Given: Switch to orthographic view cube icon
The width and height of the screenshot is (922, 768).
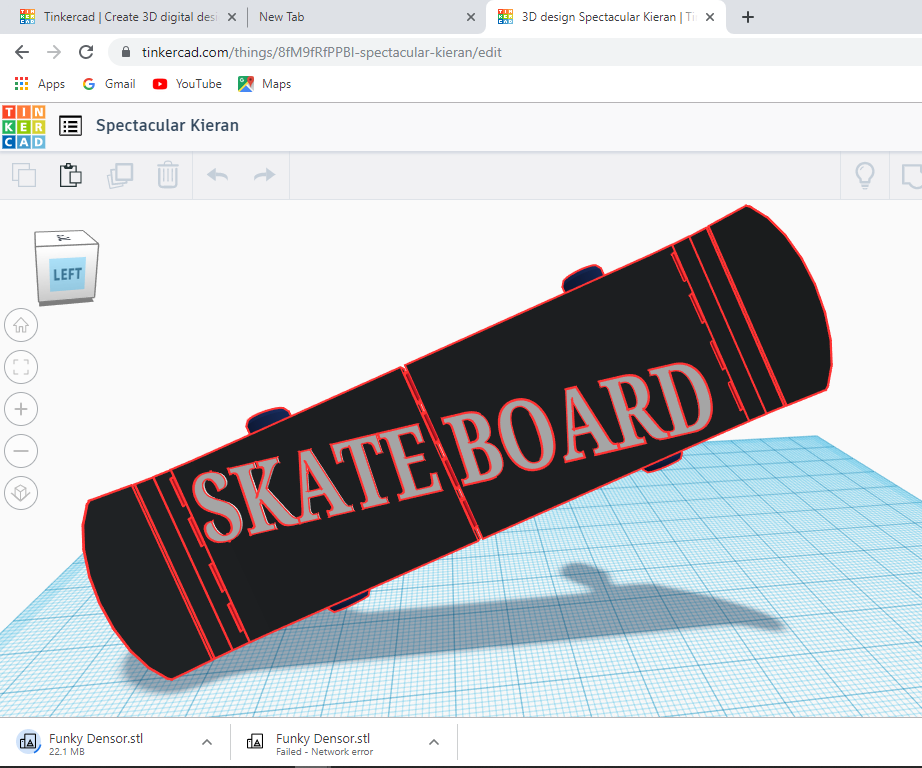Looking at the screenshot, I should coord(21,493).
